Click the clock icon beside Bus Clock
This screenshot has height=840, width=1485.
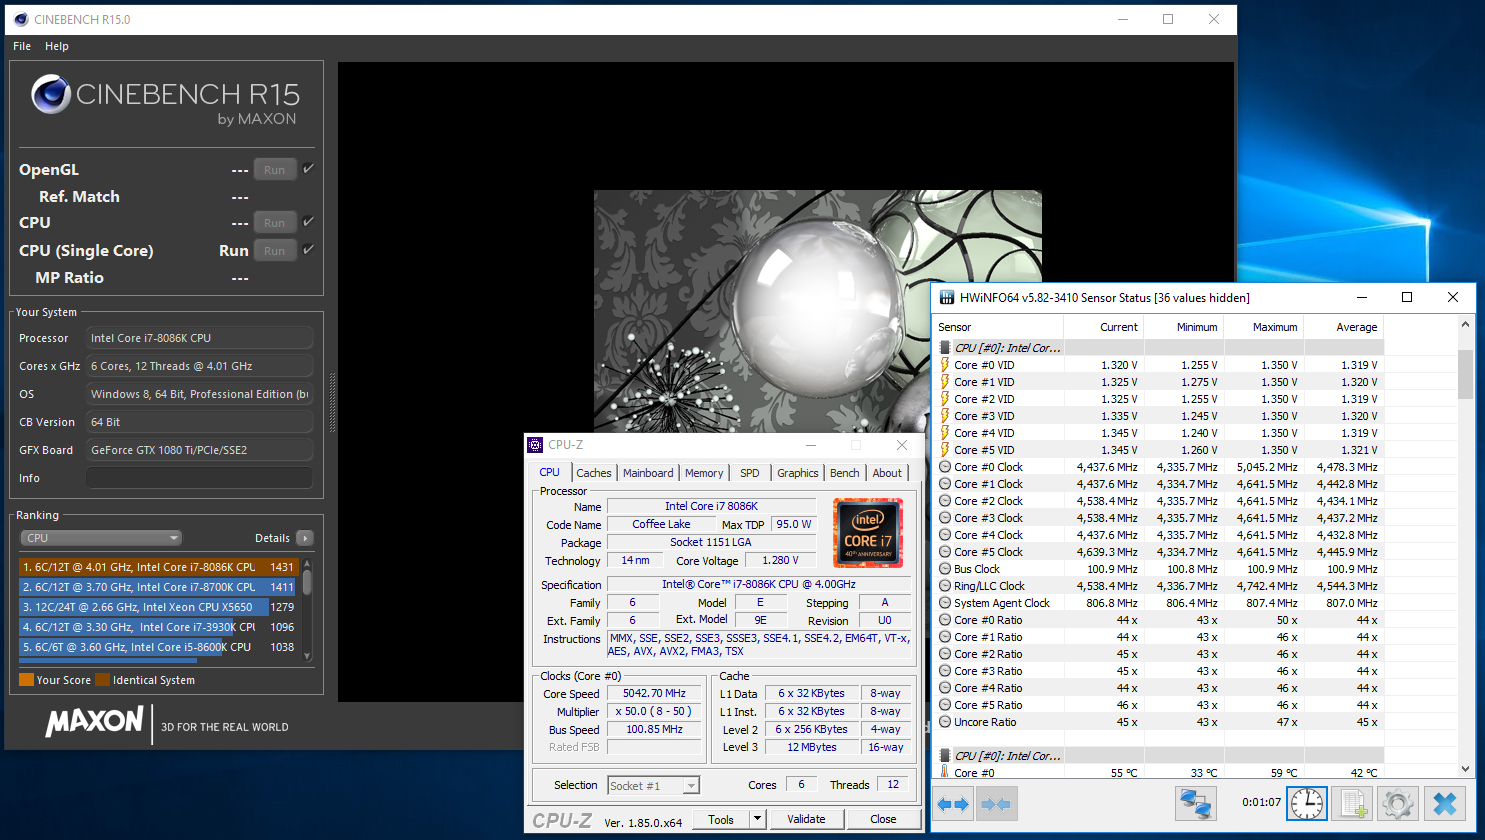click(x=945, y=569)
